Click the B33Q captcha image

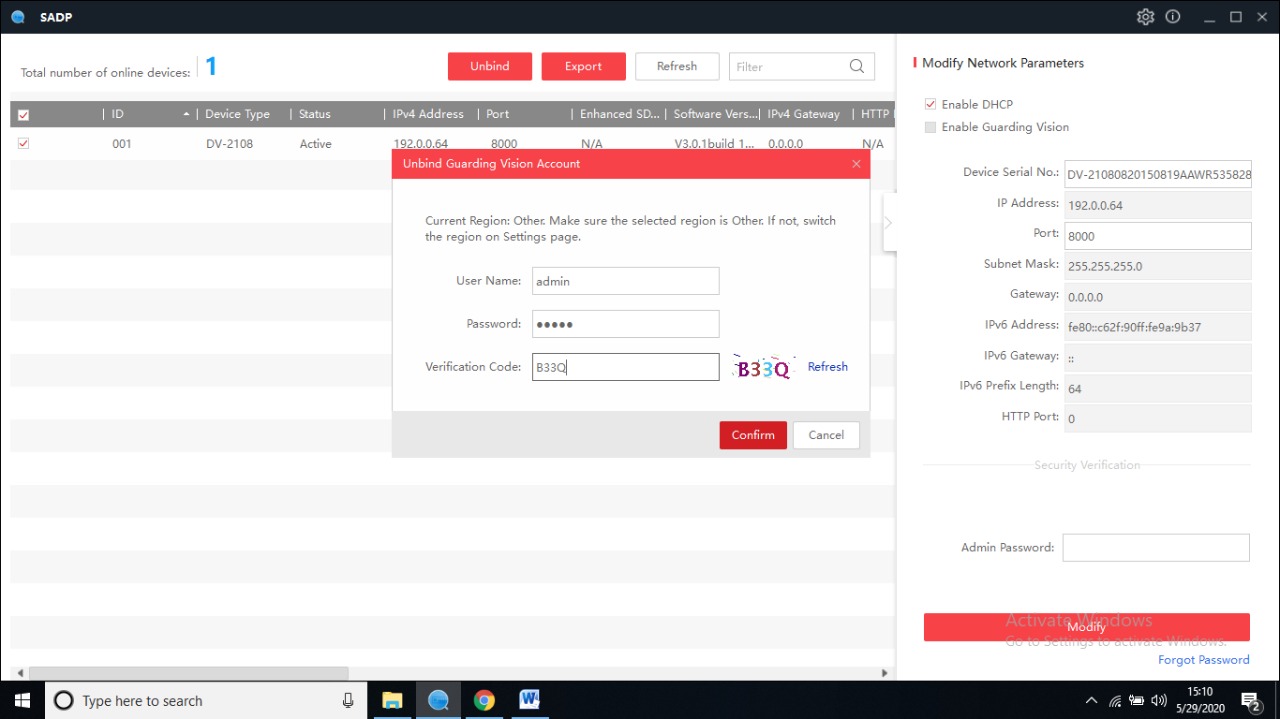point(763,368)
